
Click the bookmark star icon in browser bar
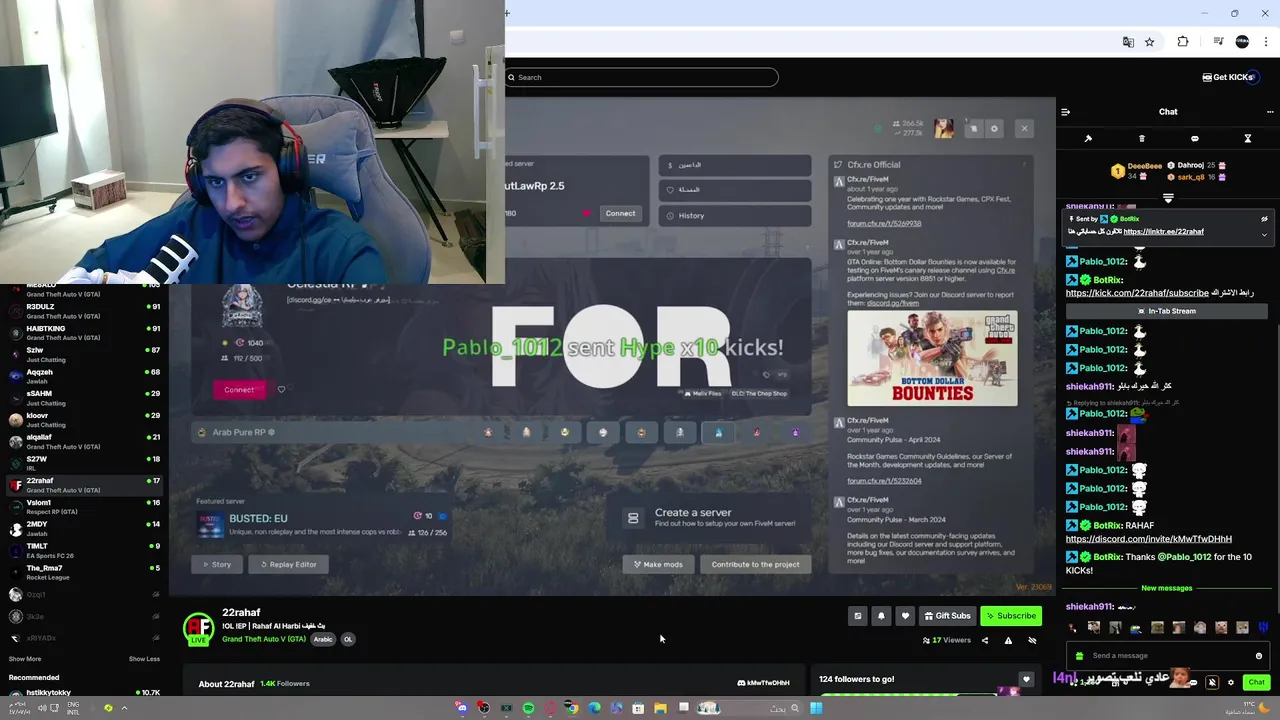point(1150,42)
